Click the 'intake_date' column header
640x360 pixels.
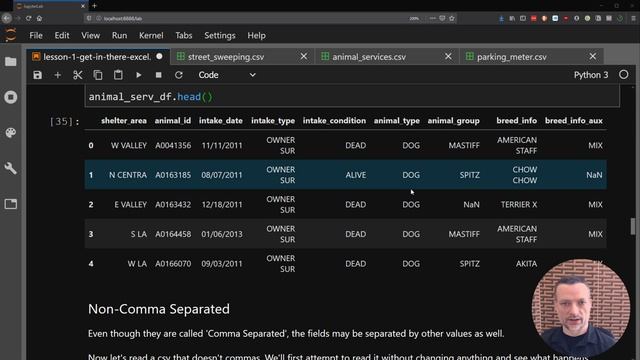(x=221, y=120)
